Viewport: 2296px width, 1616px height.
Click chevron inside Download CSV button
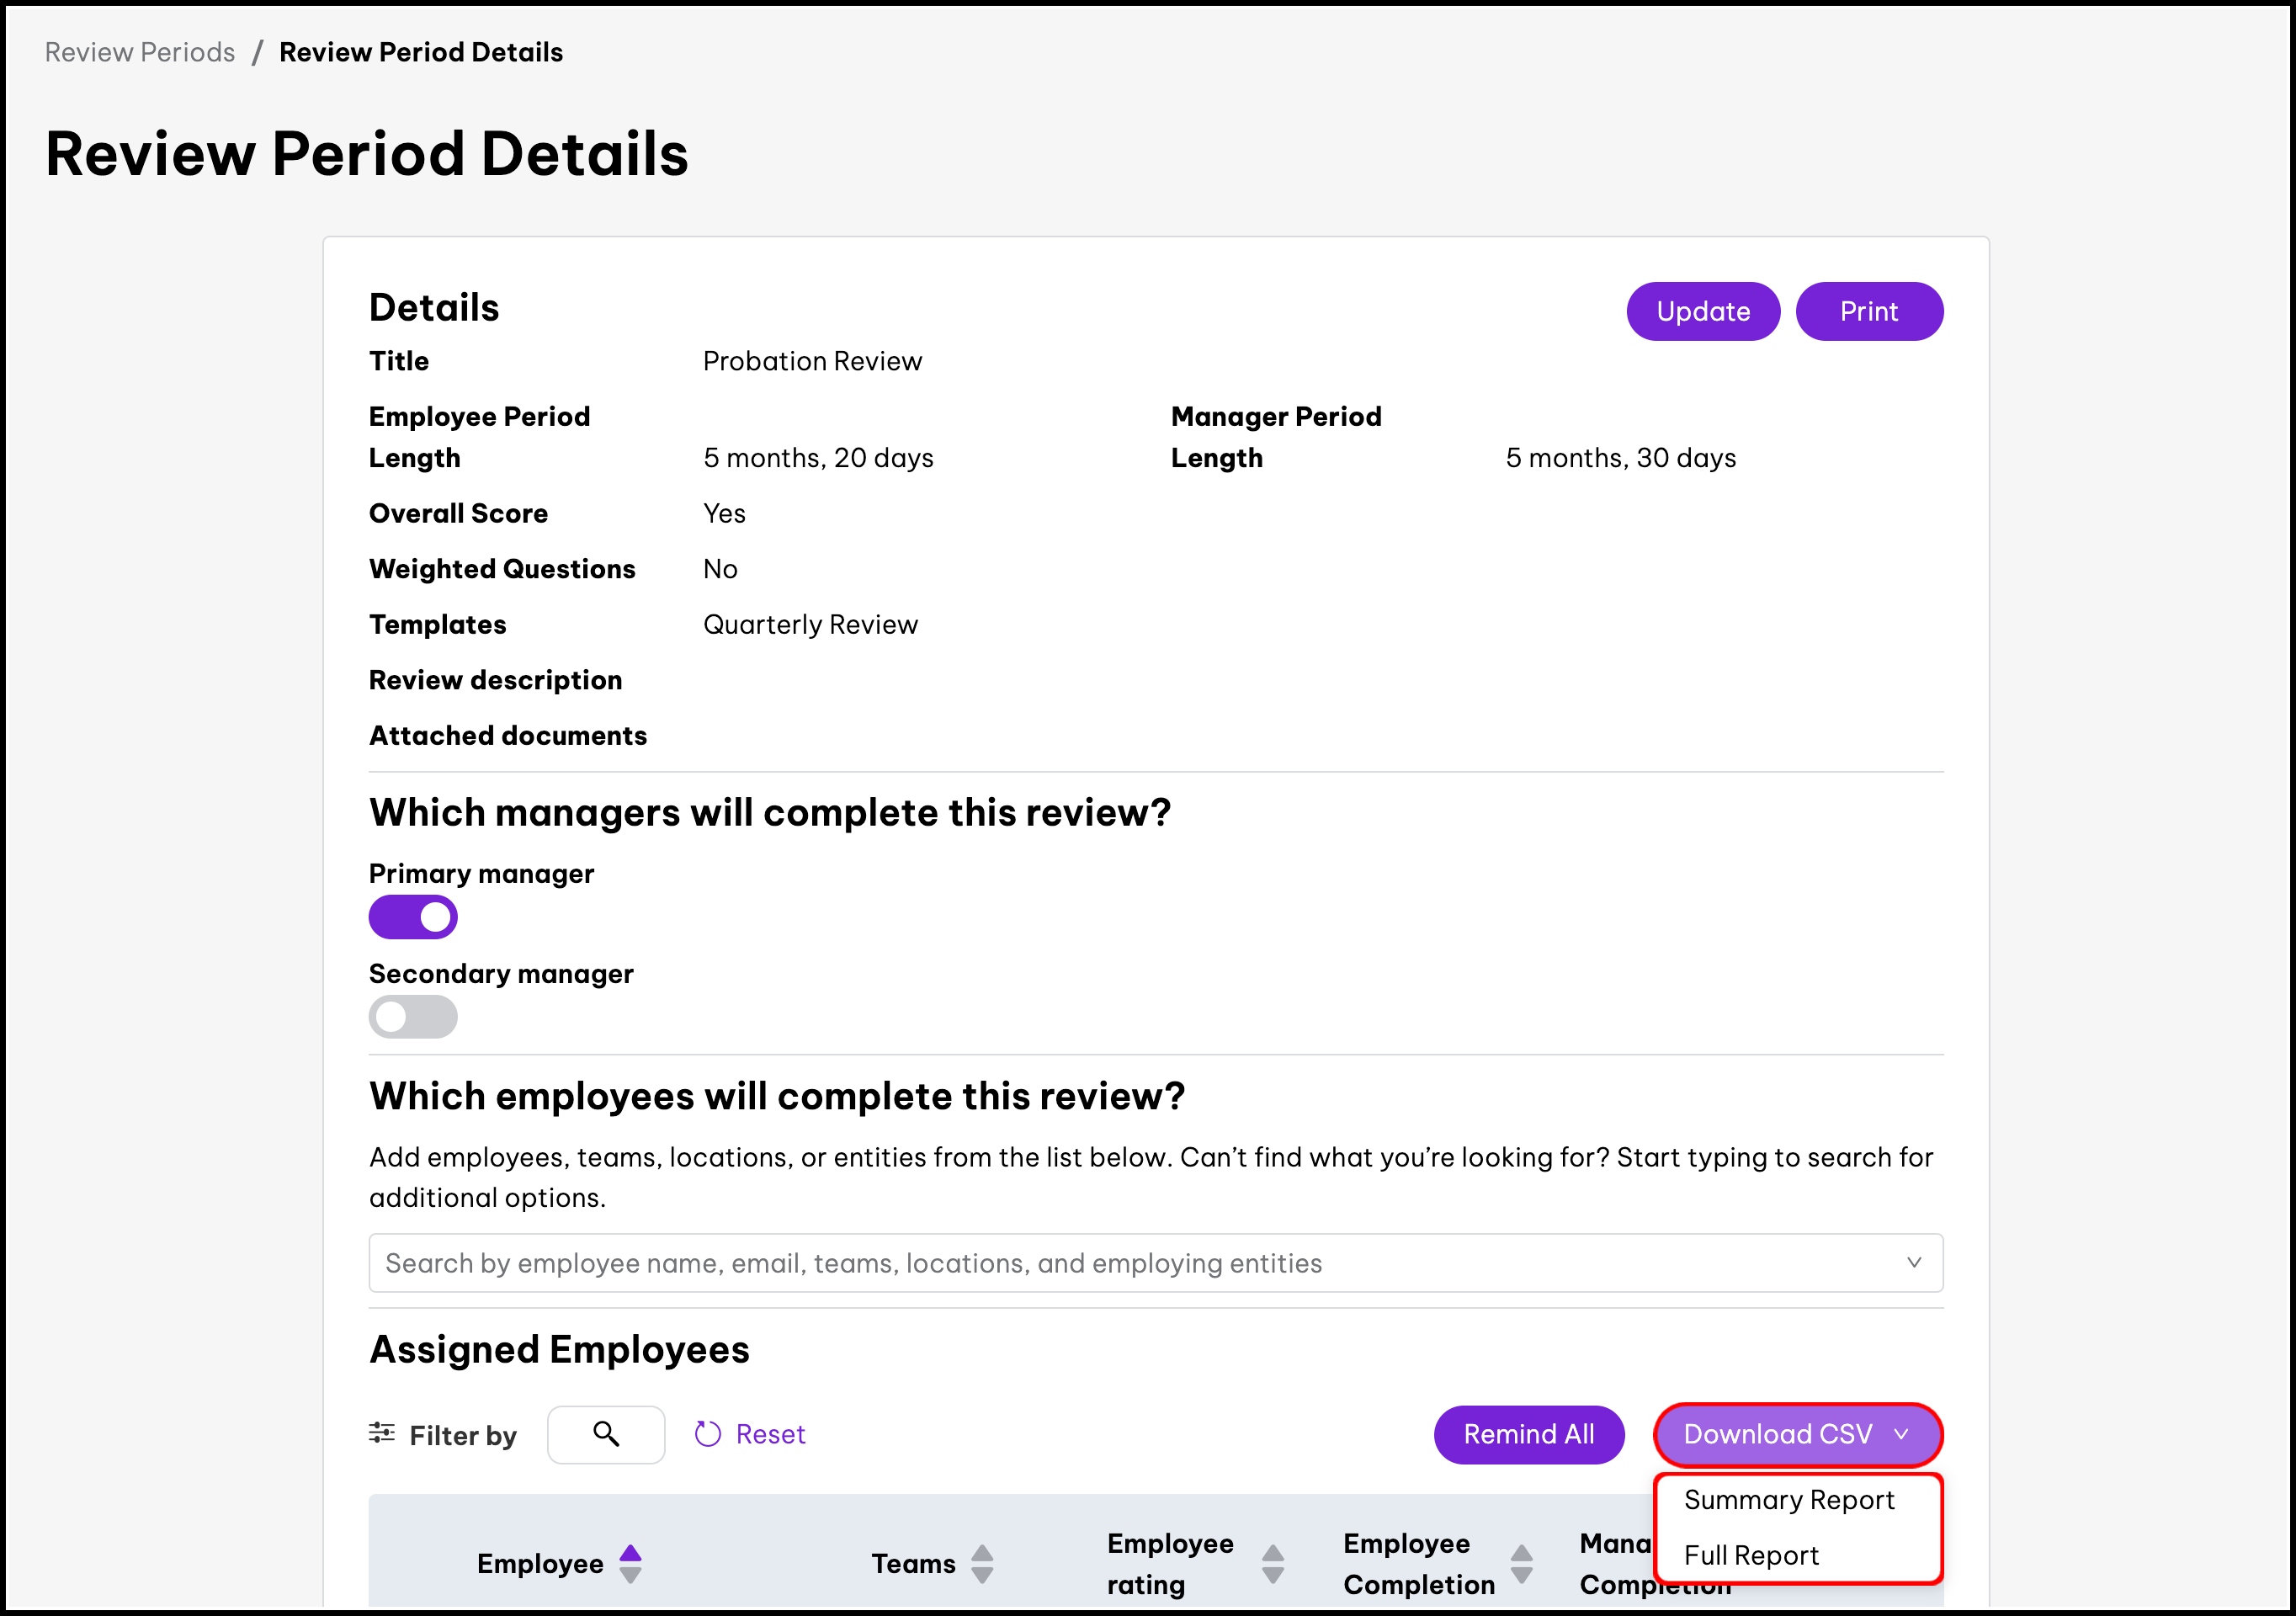coord(1901,1434)
